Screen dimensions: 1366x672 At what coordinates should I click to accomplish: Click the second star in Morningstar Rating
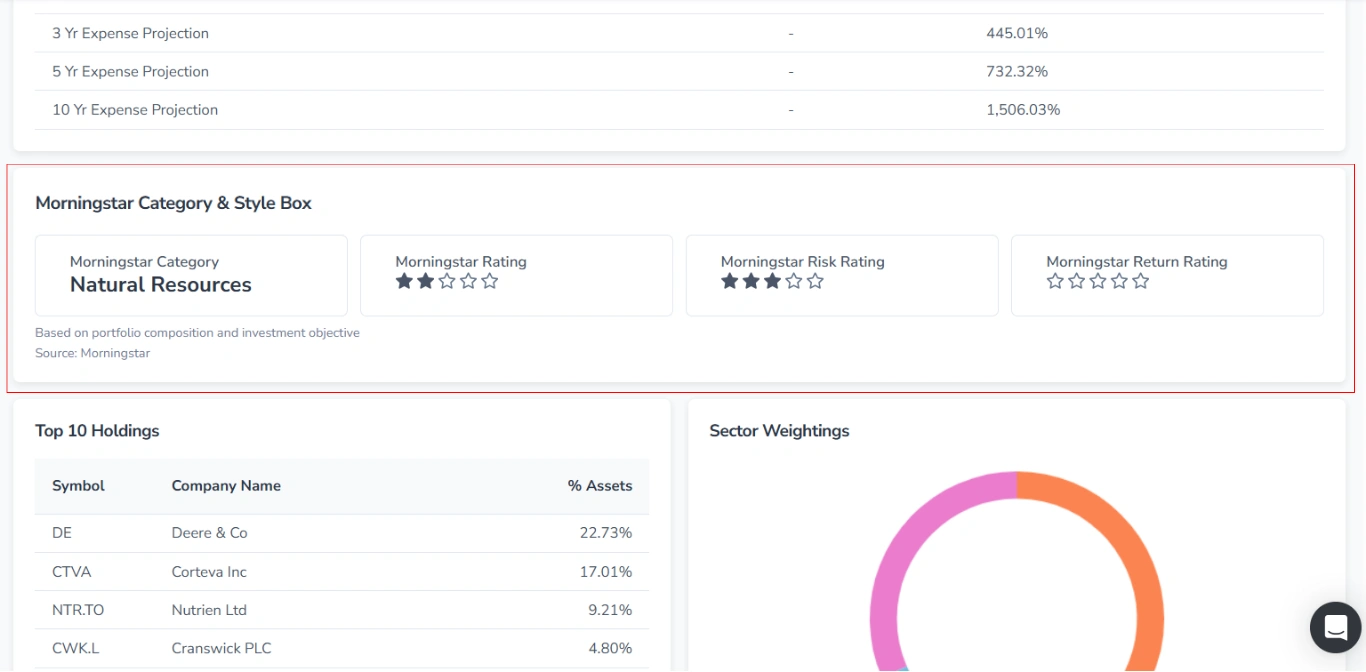pos(425,281)
